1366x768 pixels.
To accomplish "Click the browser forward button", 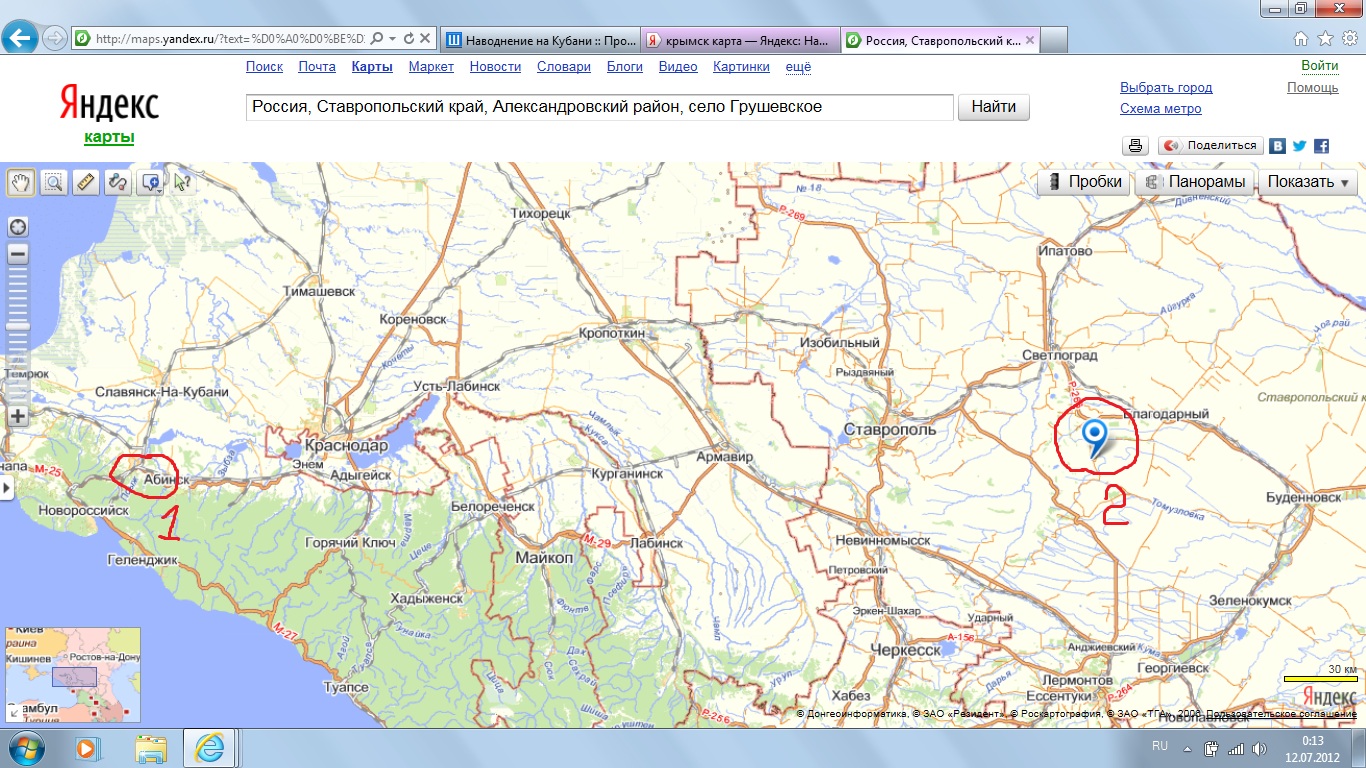I will [x=54, y=39].
